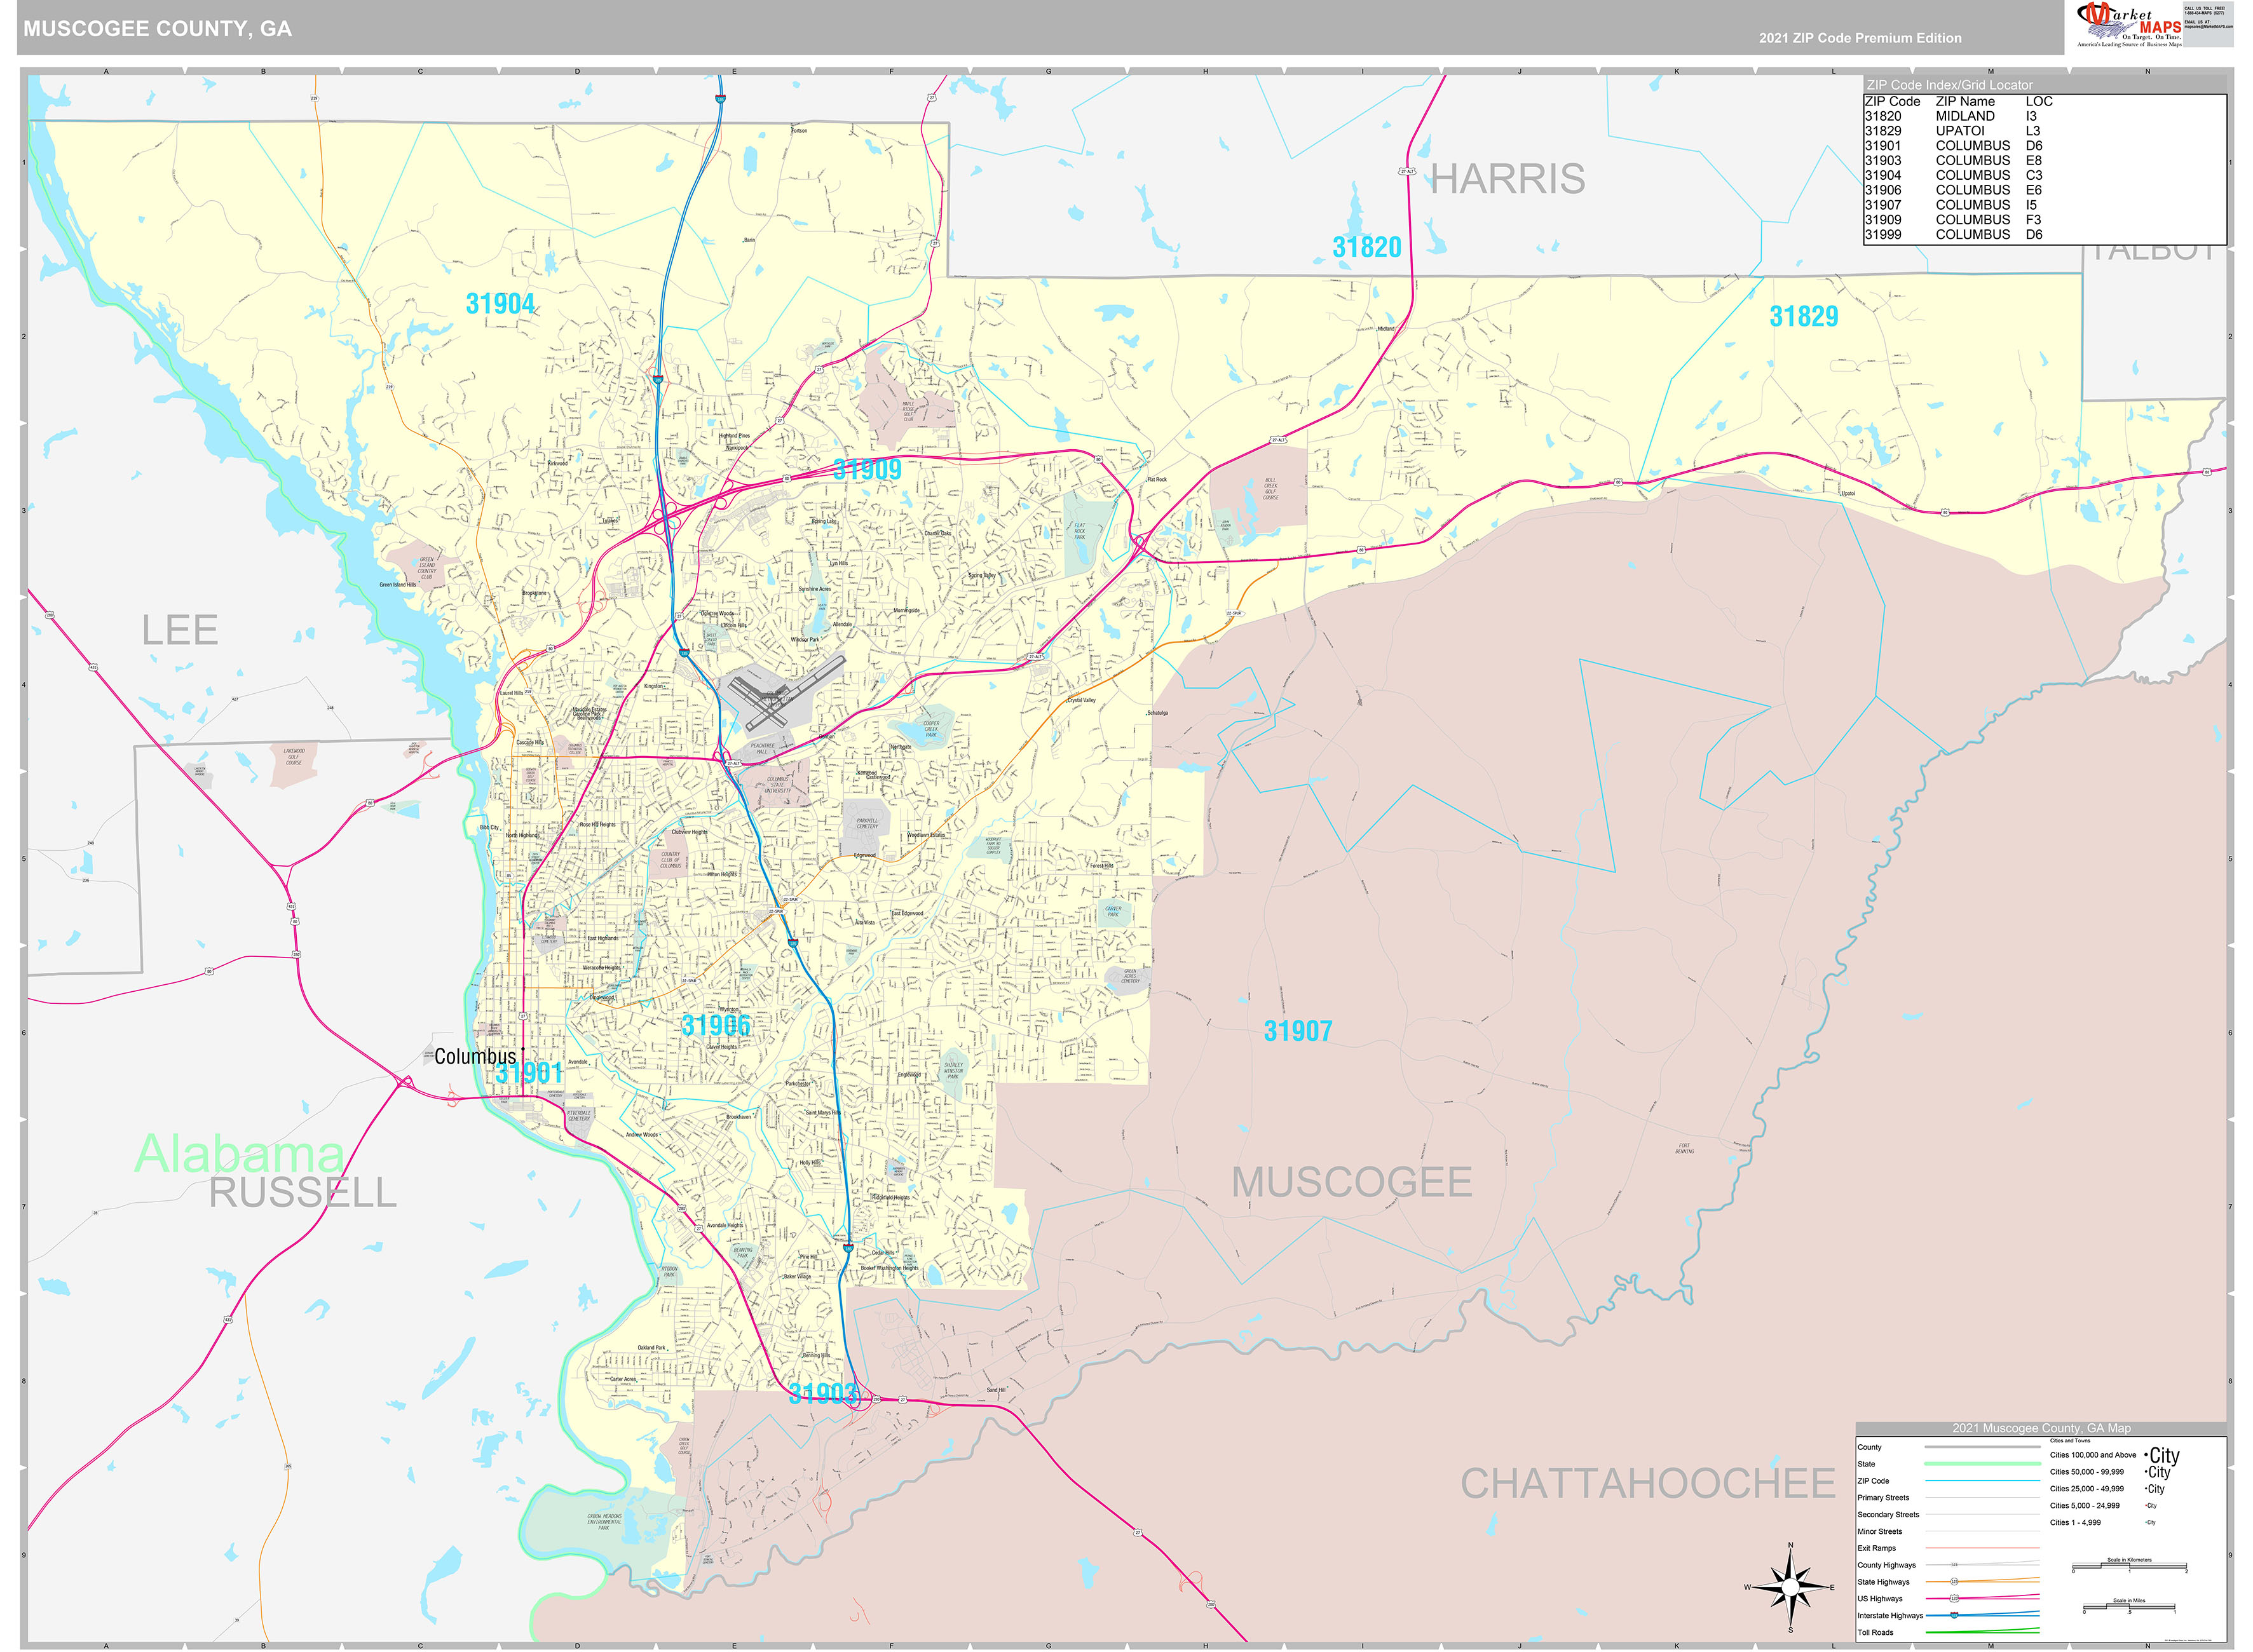Click the airport runway symbol on the map
2253x1652 pixels.
[785, 692]
